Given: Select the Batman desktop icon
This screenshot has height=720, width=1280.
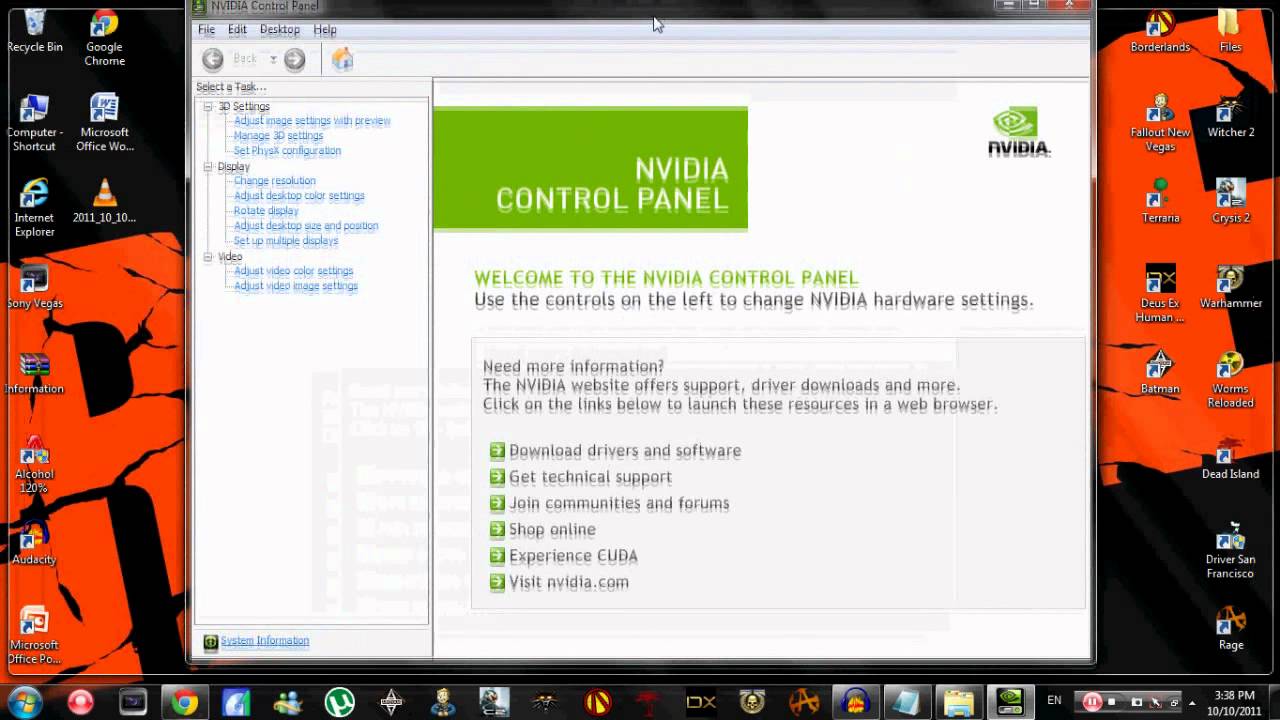Looking at the screenshot, I should pos(1160,372).
